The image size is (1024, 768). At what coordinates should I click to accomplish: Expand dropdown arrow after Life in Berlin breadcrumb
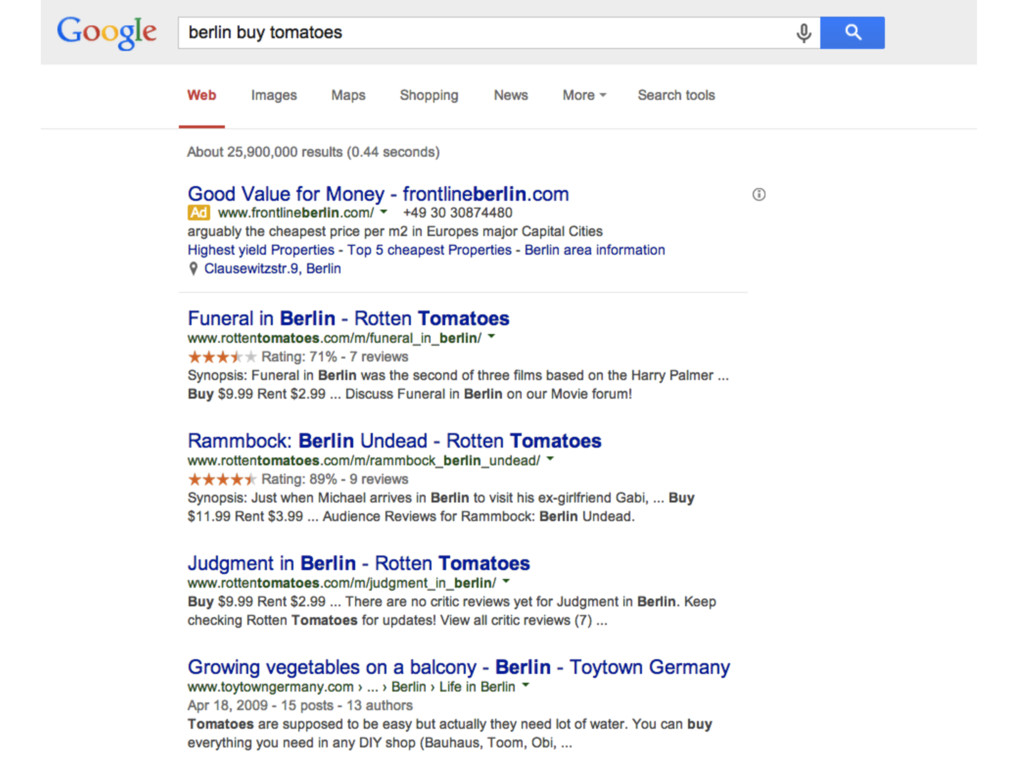tap(526, 686)
